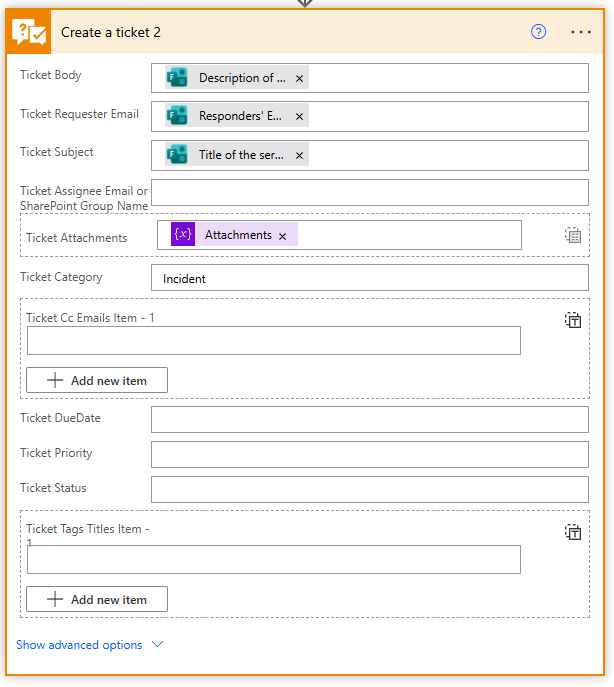The height and width of the screenshot is (687, 614).
Task: Click the Create a ticket 2 action icon
Action: [31, 32]
